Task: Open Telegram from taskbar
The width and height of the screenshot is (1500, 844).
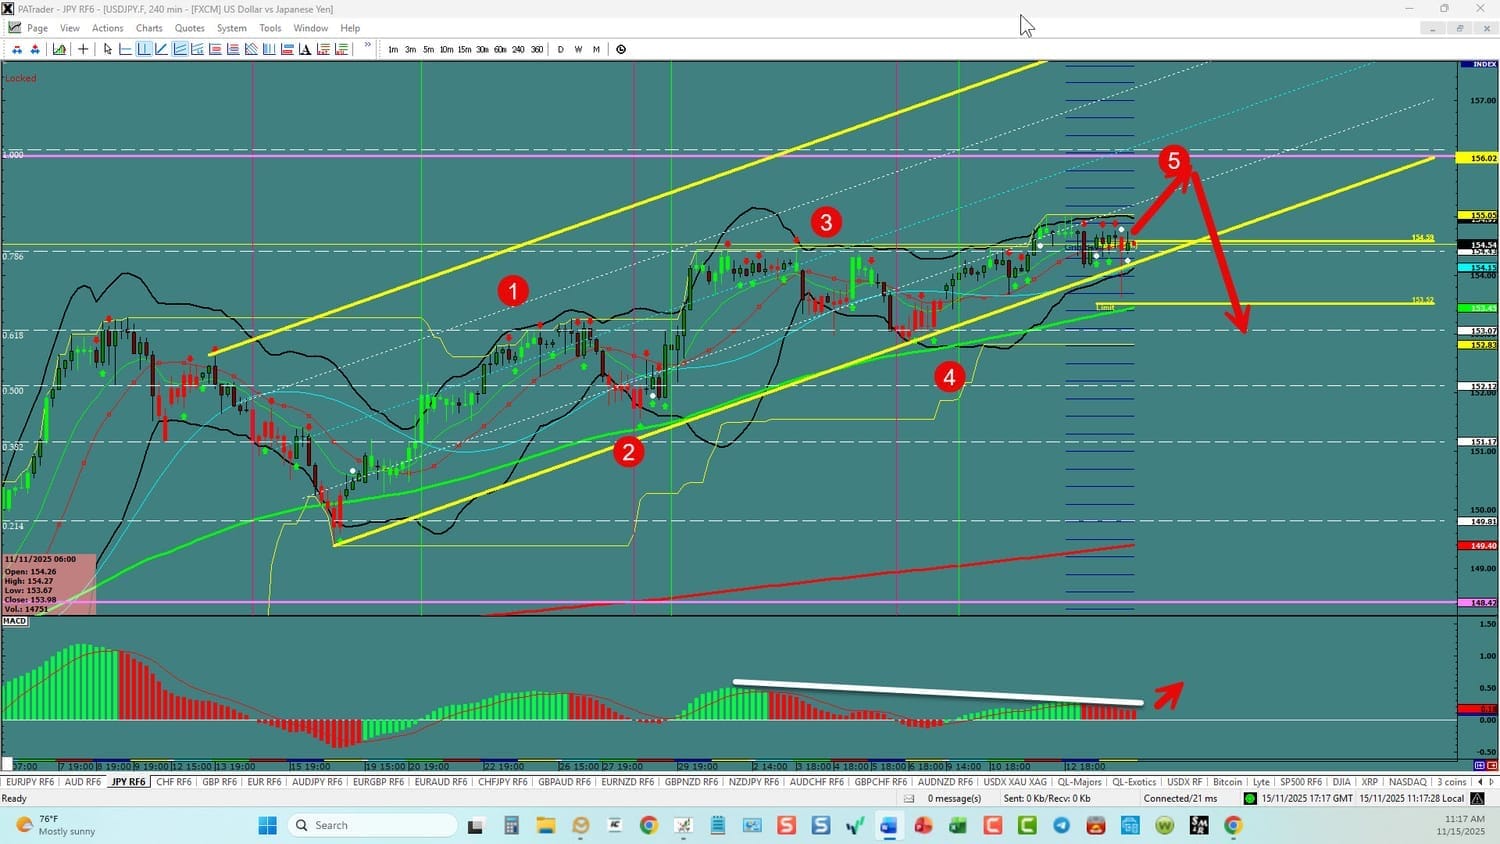Action: tap(1061, 825)
